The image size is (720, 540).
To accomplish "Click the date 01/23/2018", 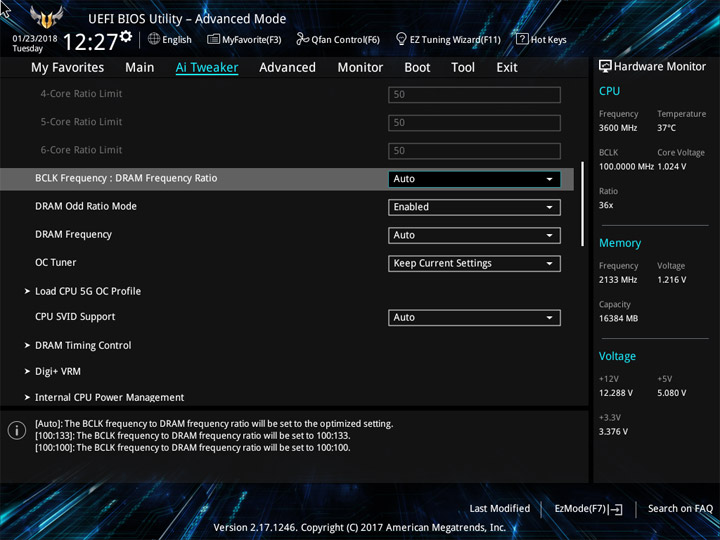I will (x=35, y=39).
